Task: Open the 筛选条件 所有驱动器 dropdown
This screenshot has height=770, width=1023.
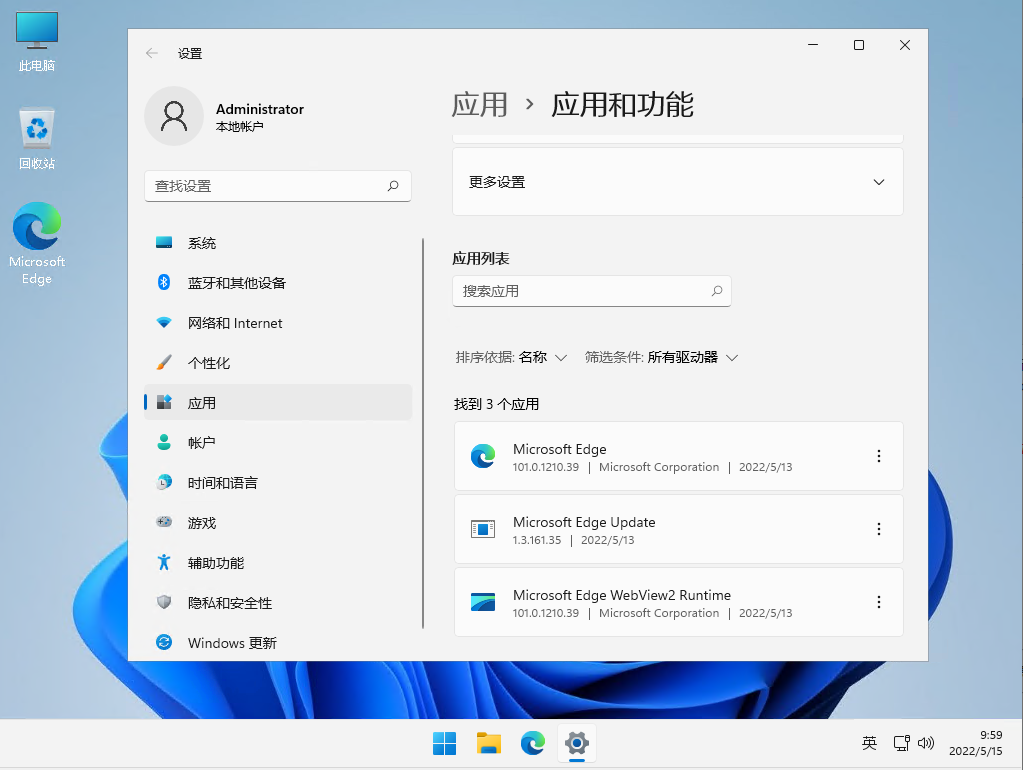Action: pyautogui.click(x=661, y=358)
